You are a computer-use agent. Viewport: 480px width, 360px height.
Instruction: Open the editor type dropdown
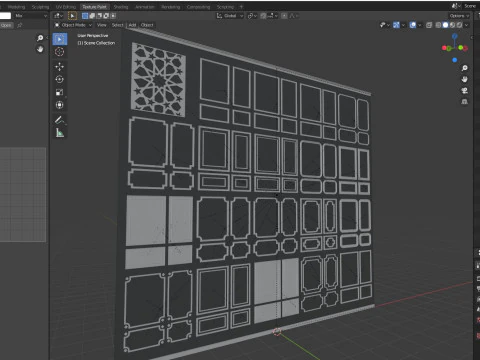point(58,16)
